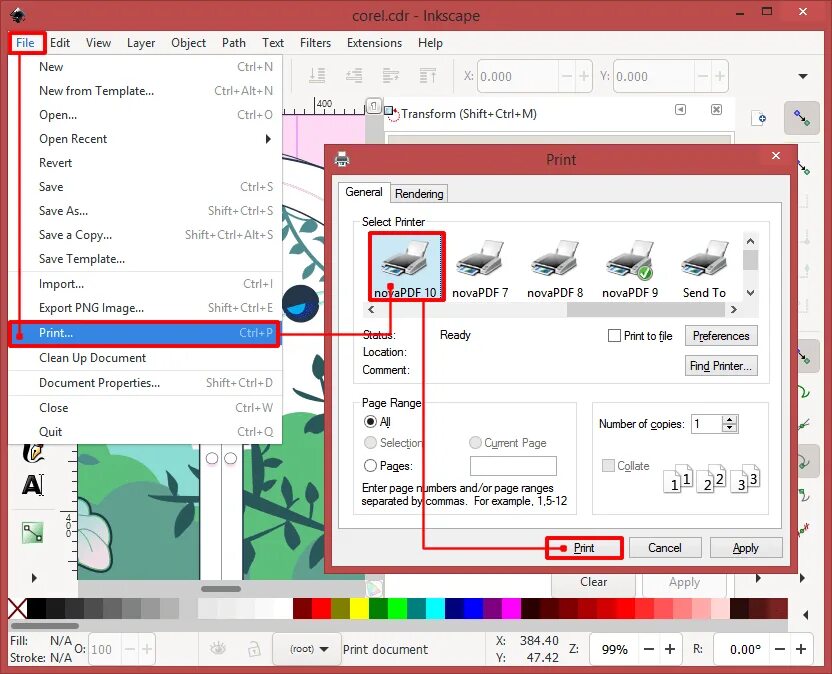Toggle layer lock icon in status bar
832x674 pixels.
[x=254, y=649]
